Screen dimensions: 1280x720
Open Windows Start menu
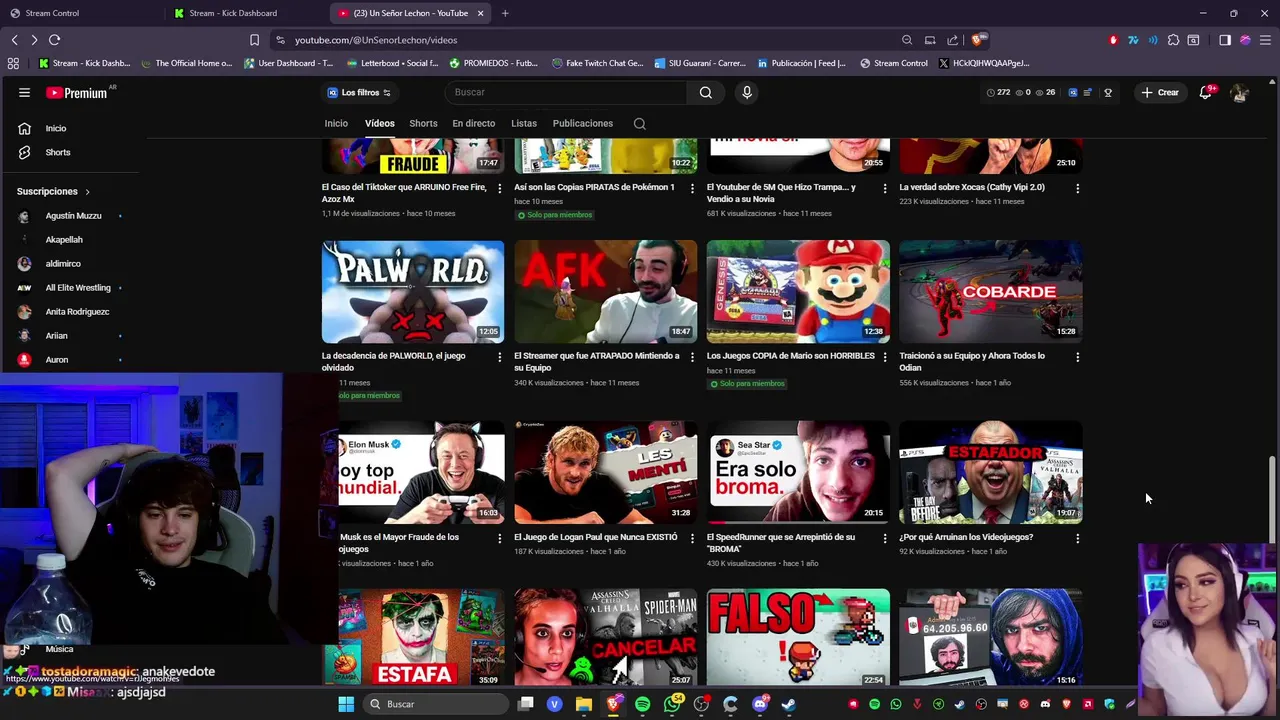coord(346,704)
